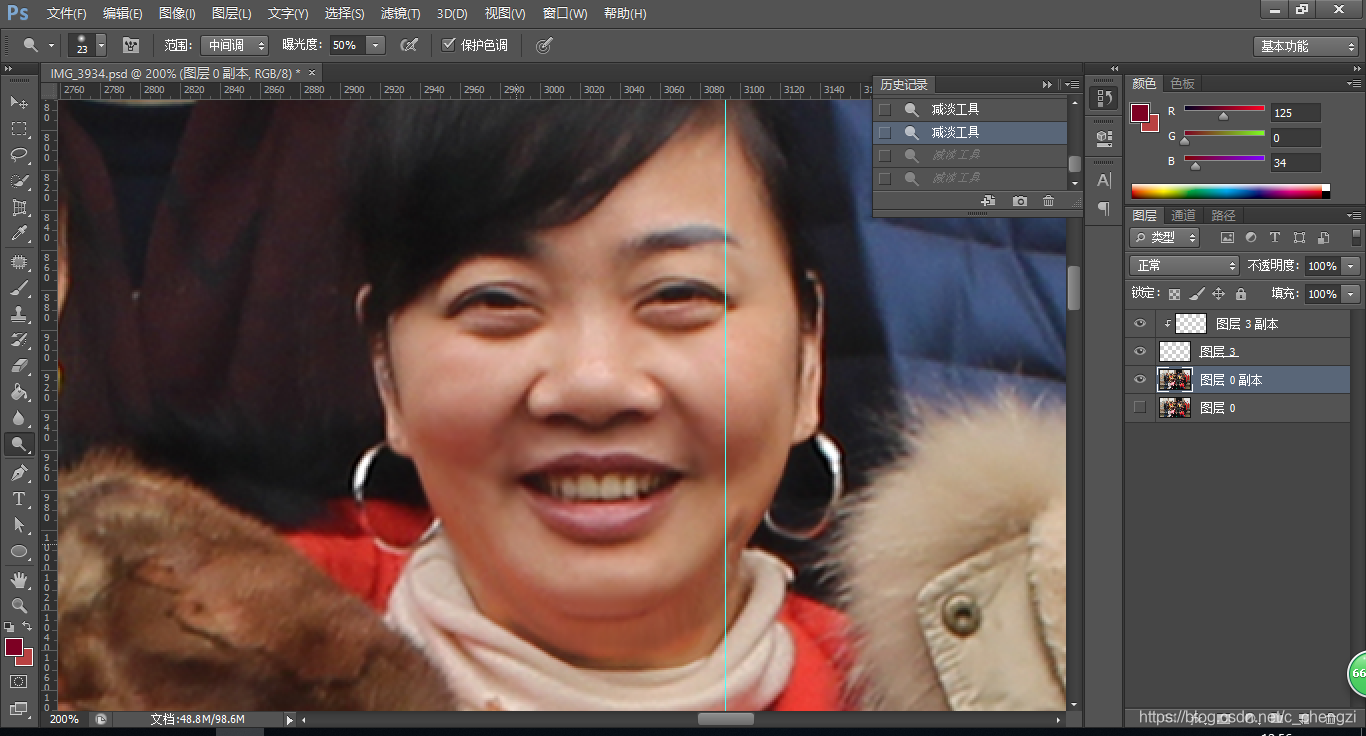Create snapshot in History panel
The image size is (1366, 736).
point(1019,201)
